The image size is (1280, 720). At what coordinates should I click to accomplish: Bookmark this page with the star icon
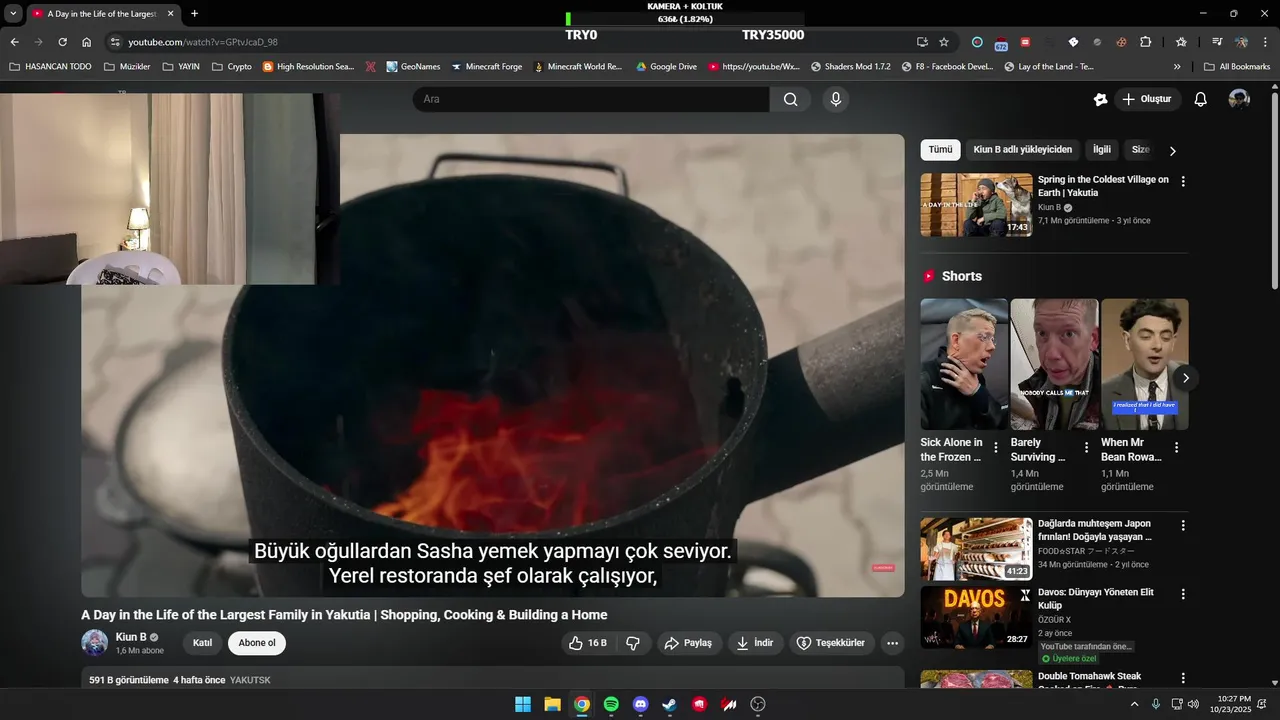tap(944, 42)
